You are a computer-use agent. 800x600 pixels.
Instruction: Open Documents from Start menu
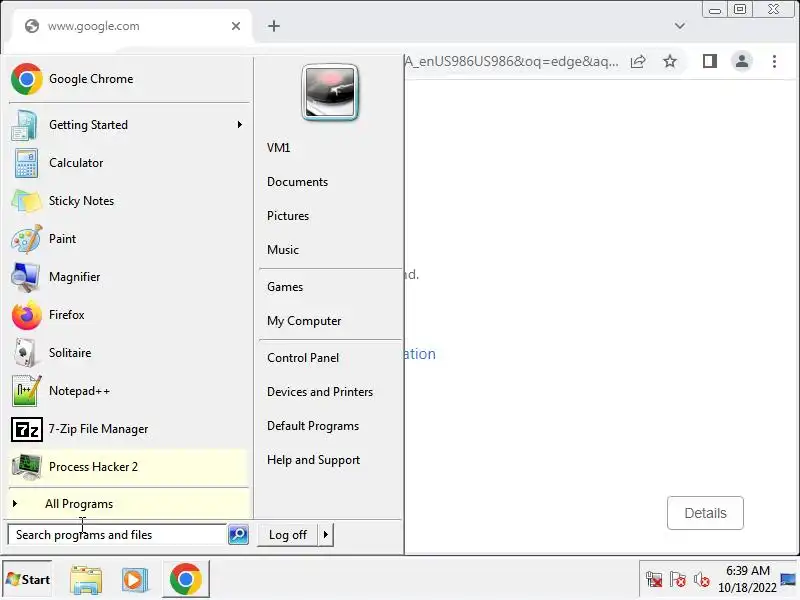coord(297,182)
